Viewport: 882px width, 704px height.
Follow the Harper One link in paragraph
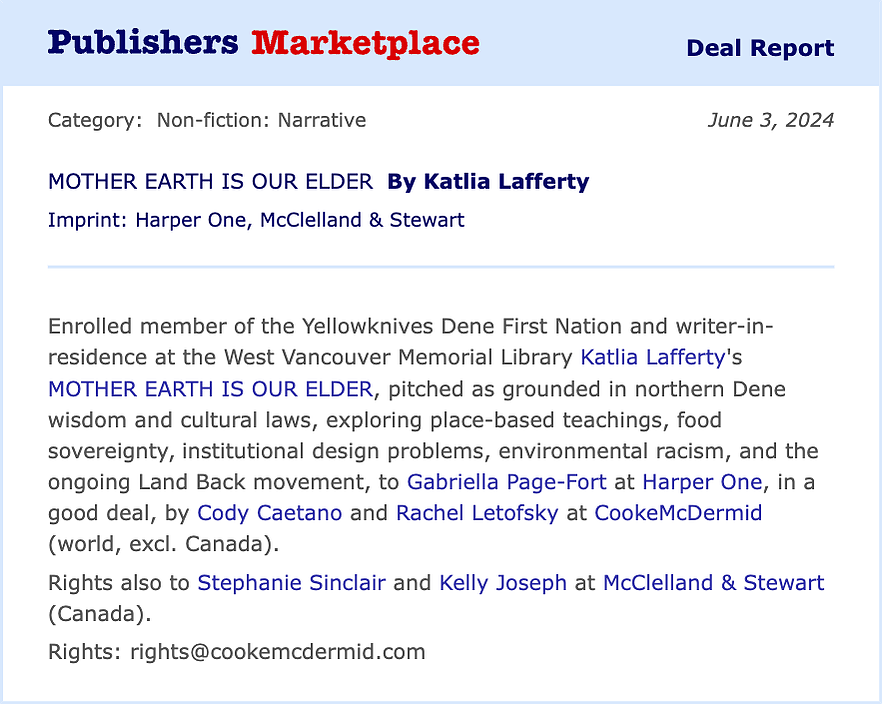702,482
